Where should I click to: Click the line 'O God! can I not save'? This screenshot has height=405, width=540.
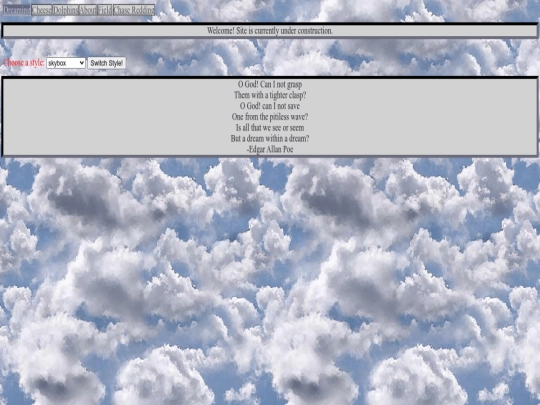pos(270,106)
